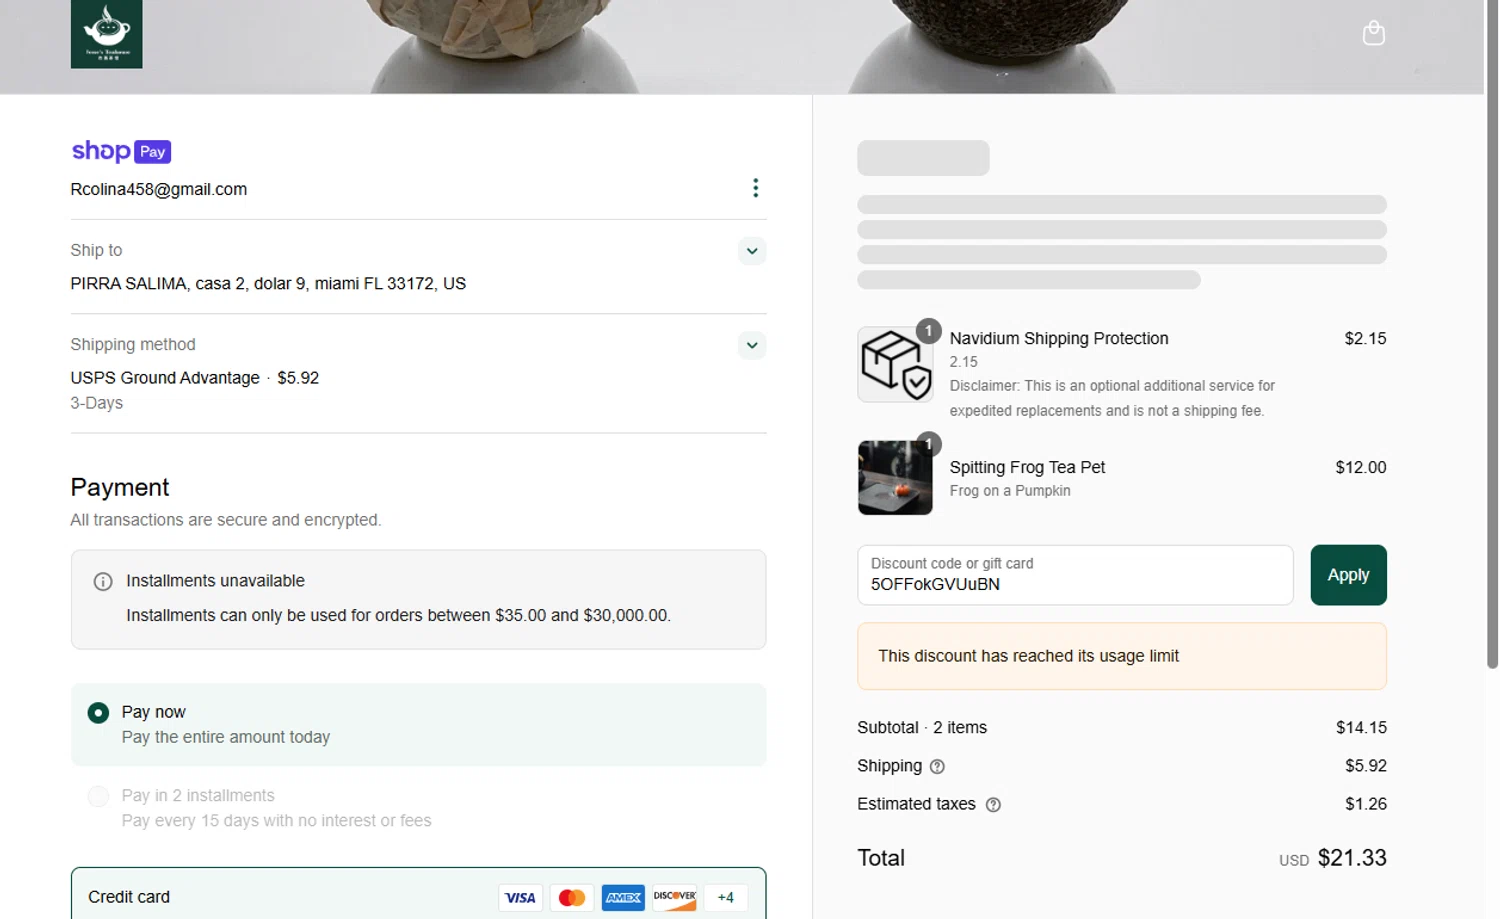
Task: Click the Spitting Frog Tea Pet thumbnail
Action: [895, 478]
